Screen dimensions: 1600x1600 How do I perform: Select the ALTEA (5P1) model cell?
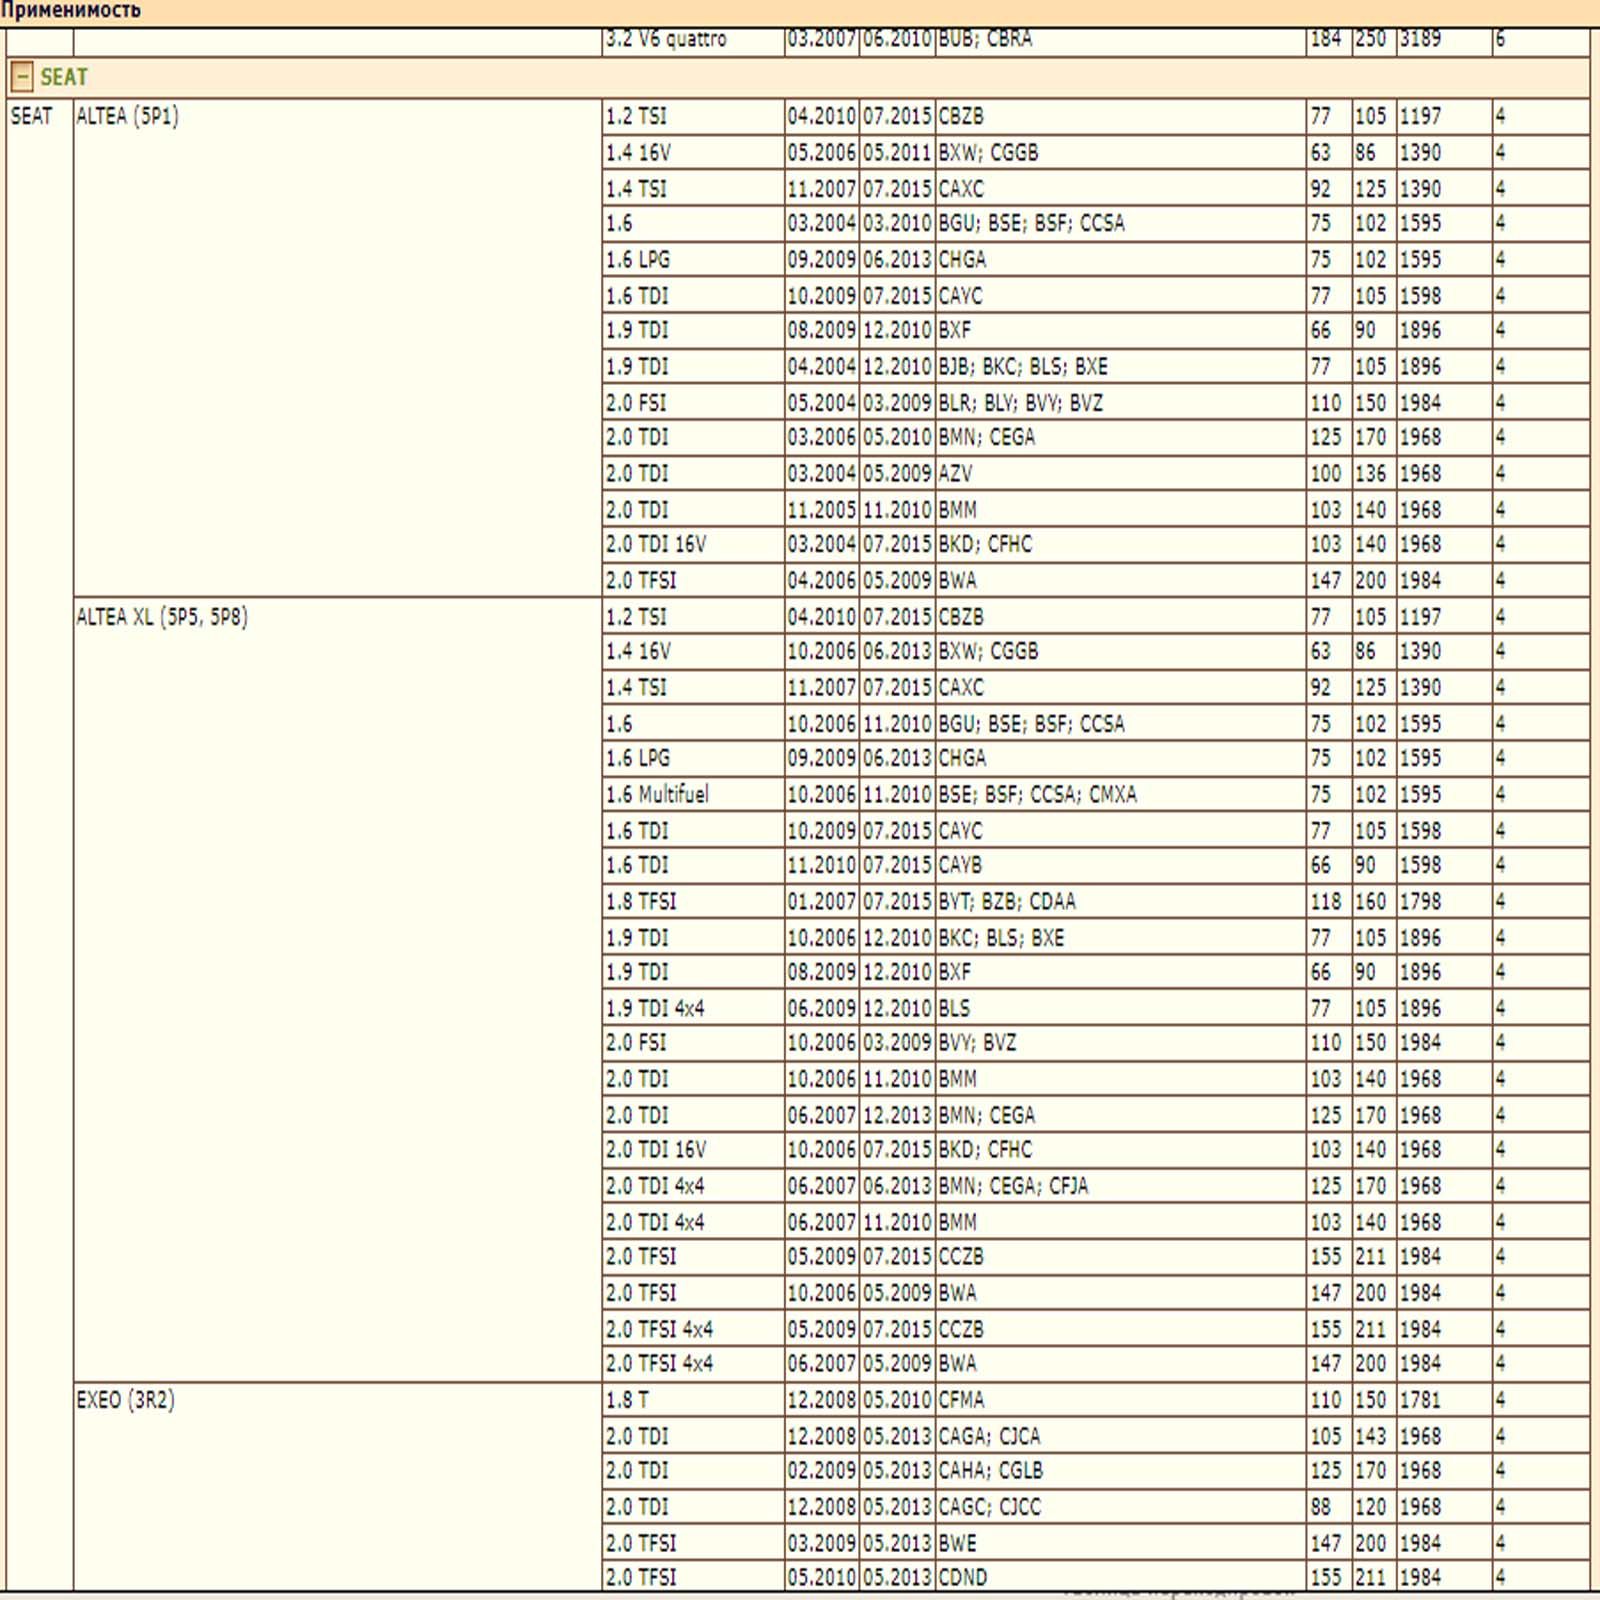point(127,116)
